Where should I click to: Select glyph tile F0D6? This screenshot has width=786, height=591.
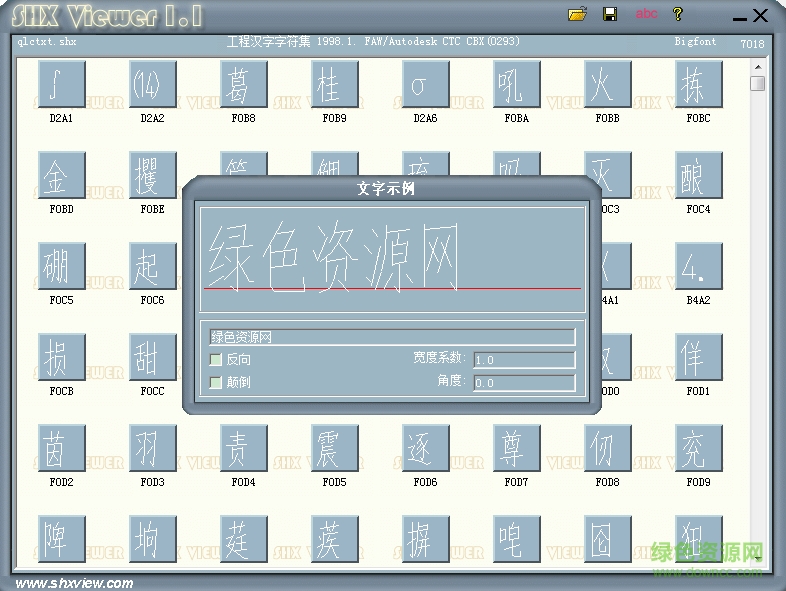point(426,448)
